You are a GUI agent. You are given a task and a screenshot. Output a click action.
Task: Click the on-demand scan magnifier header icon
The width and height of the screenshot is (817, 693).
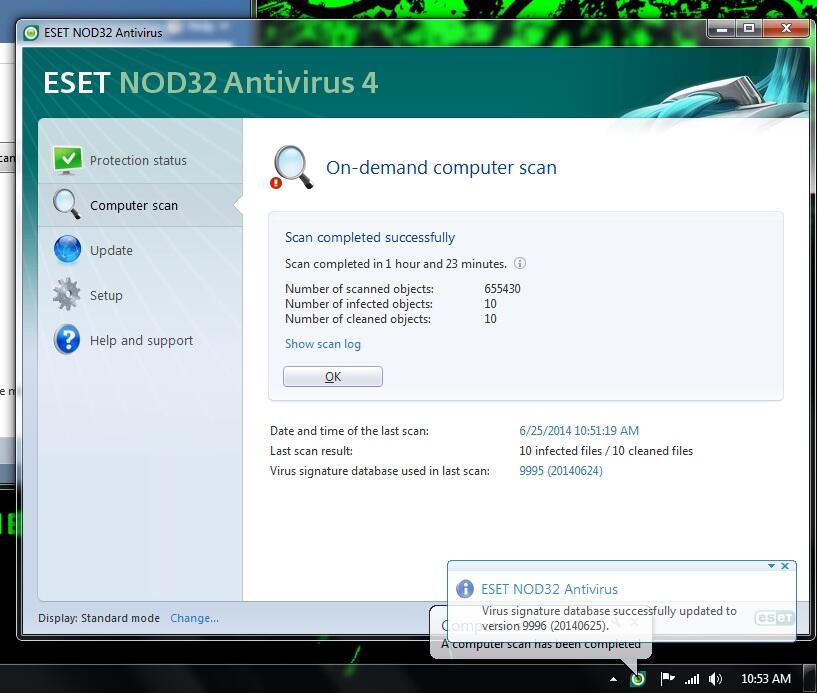click(x=292, y=167)
